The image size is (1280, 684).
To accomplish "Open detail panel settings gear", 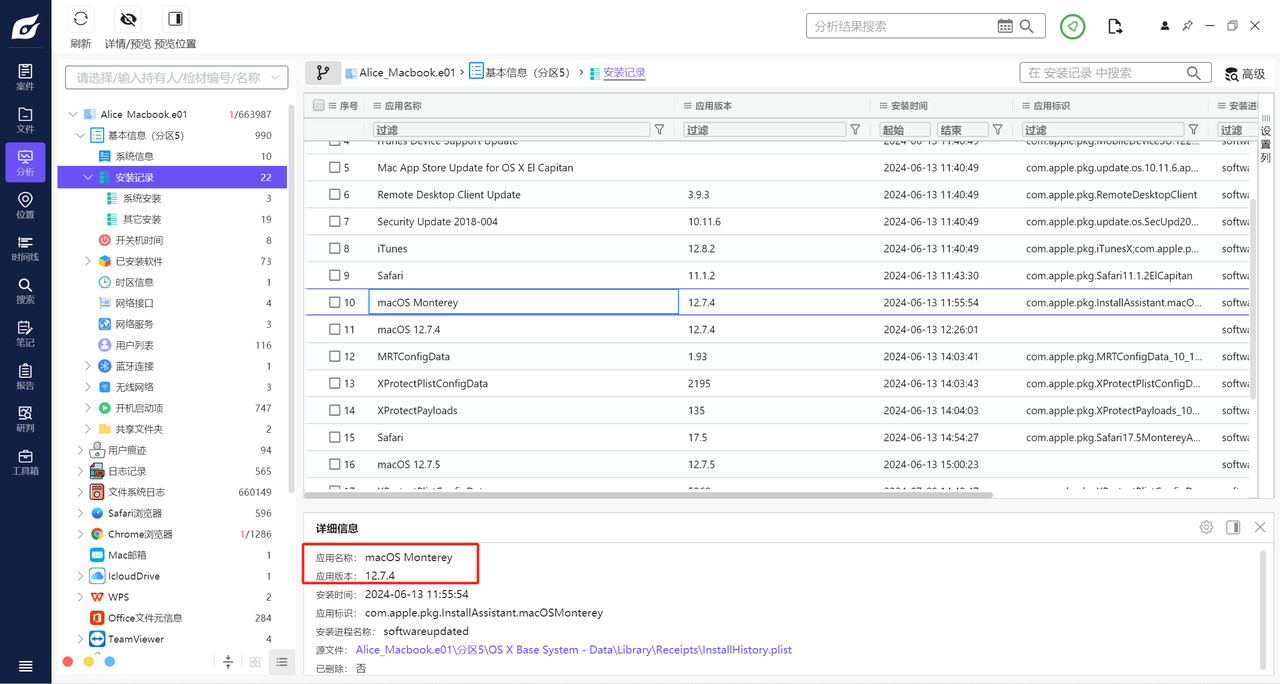I will (1206, 527).
